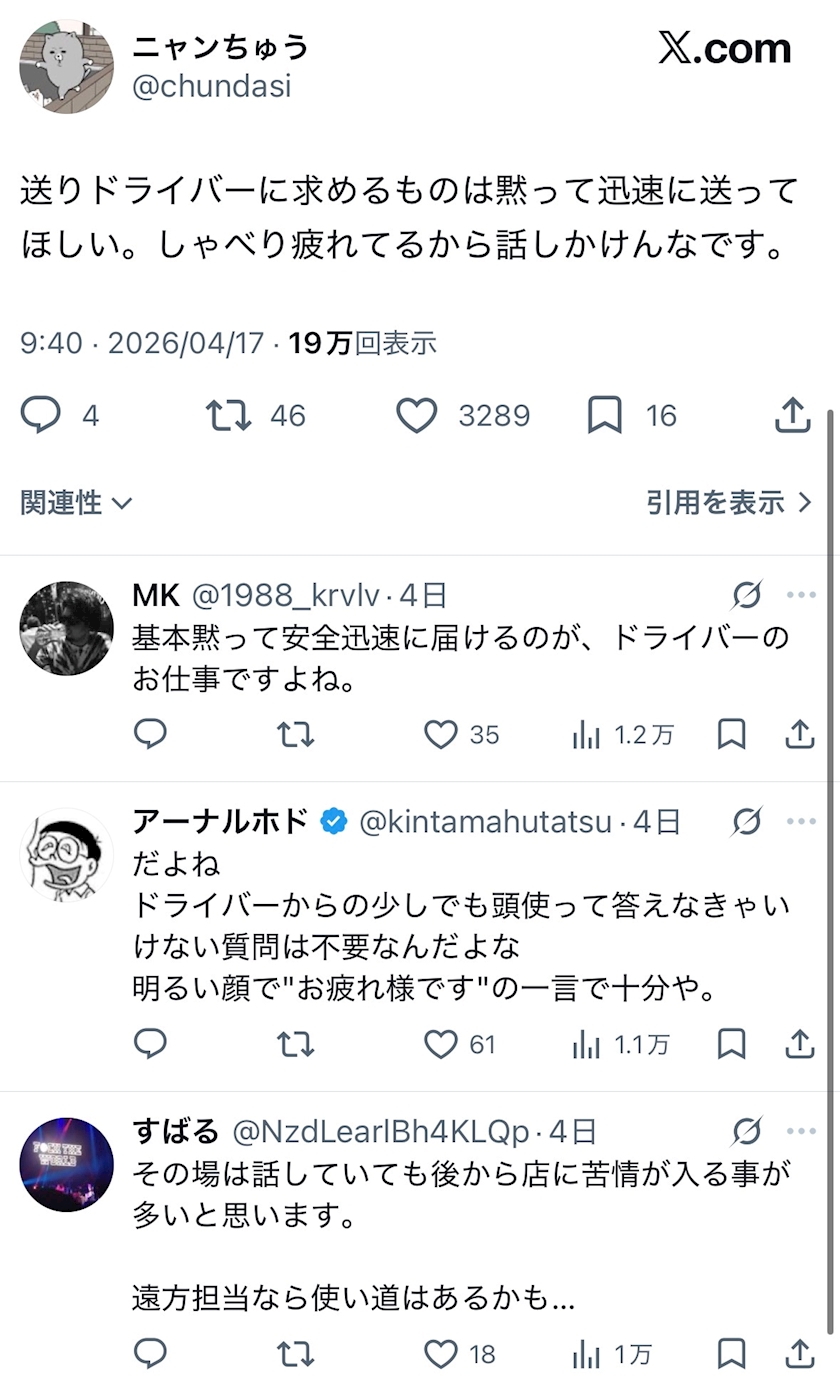Image resolution: width=840 pixels, height=1391 pixels.
Task: Open the 関連性 sort dropdown
Action: (x=76, y=502)
